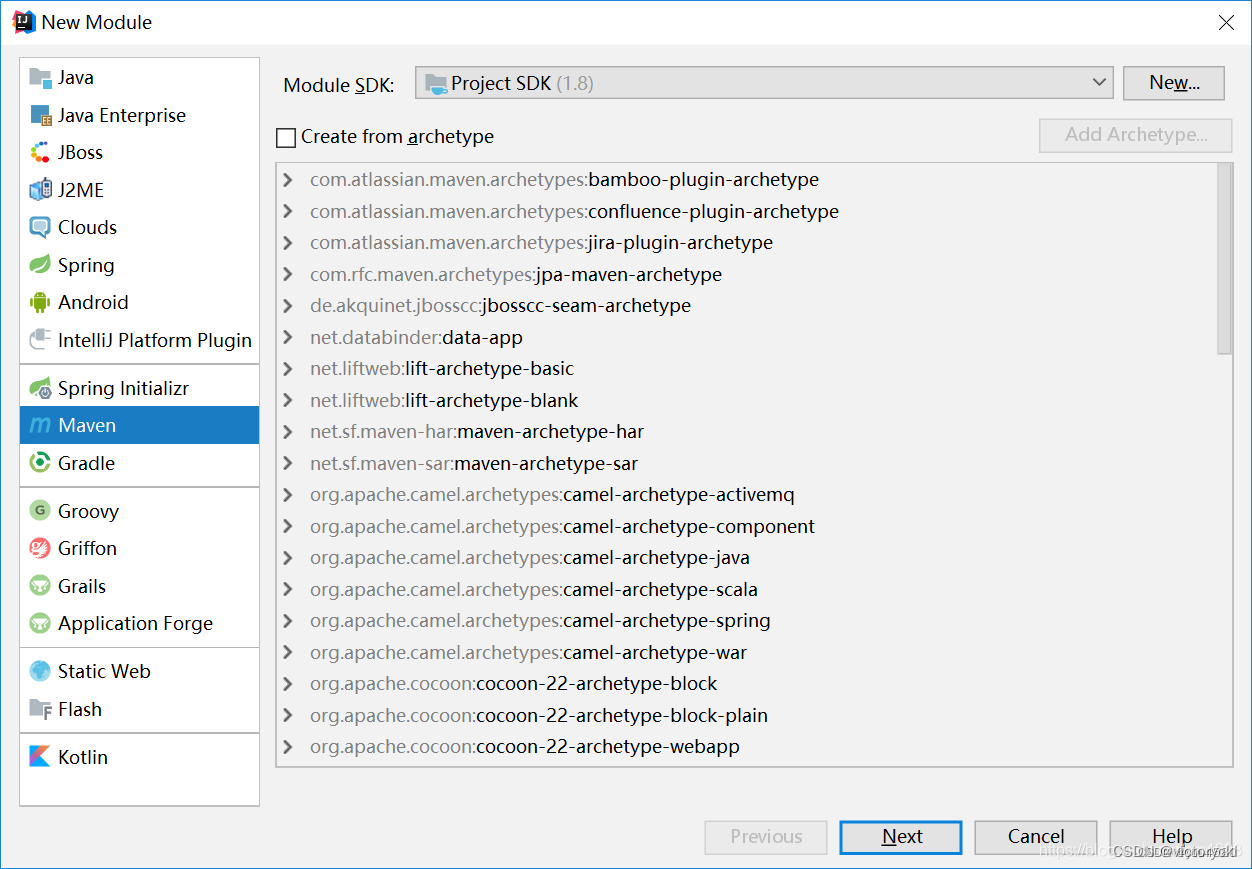Select cocoon-22-archetype-webapp row
Viewport: 1252px width, 869px height.
coord(747,747)
